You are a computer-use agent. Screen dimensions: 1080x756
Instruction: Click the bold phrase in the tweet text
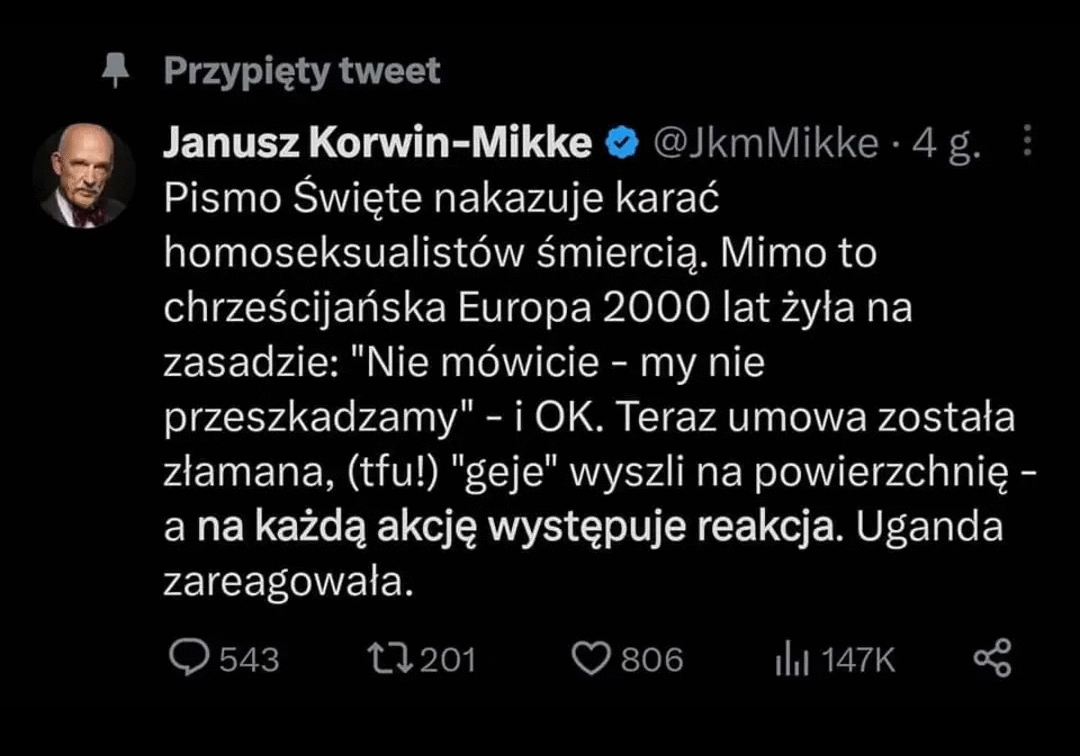(x=514, y=528)
